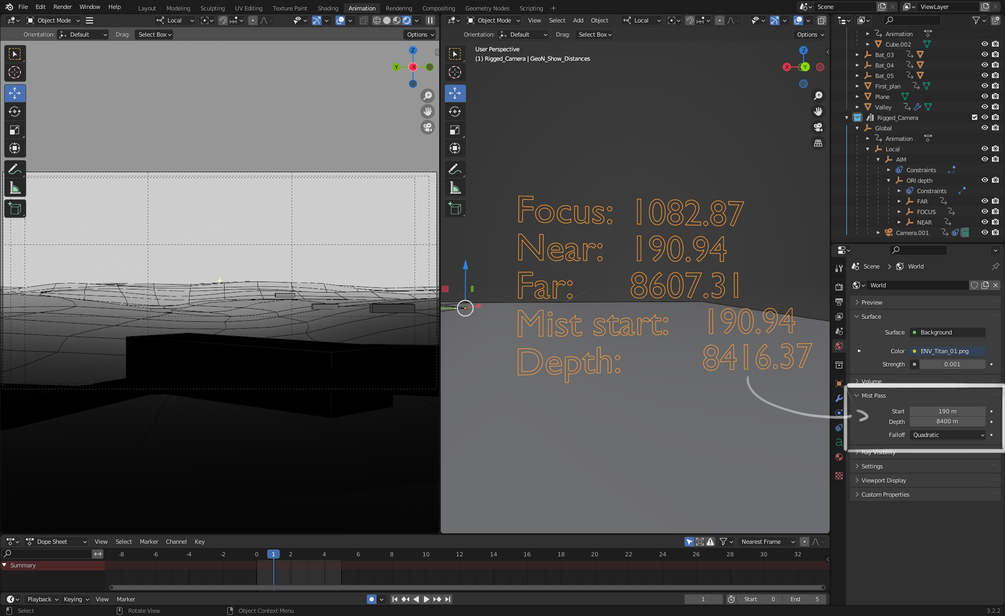The width and height of the screenshot is (1005, 616).
Task: Toggle Only Show Selected in Dope Sheet
Action: (689, 542)
